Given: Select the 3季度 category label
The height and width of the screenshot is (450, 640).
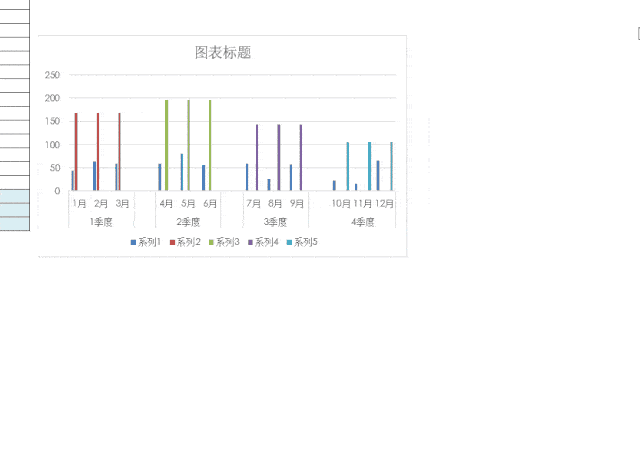Looking at the screenshot, I should click(275, 222).
